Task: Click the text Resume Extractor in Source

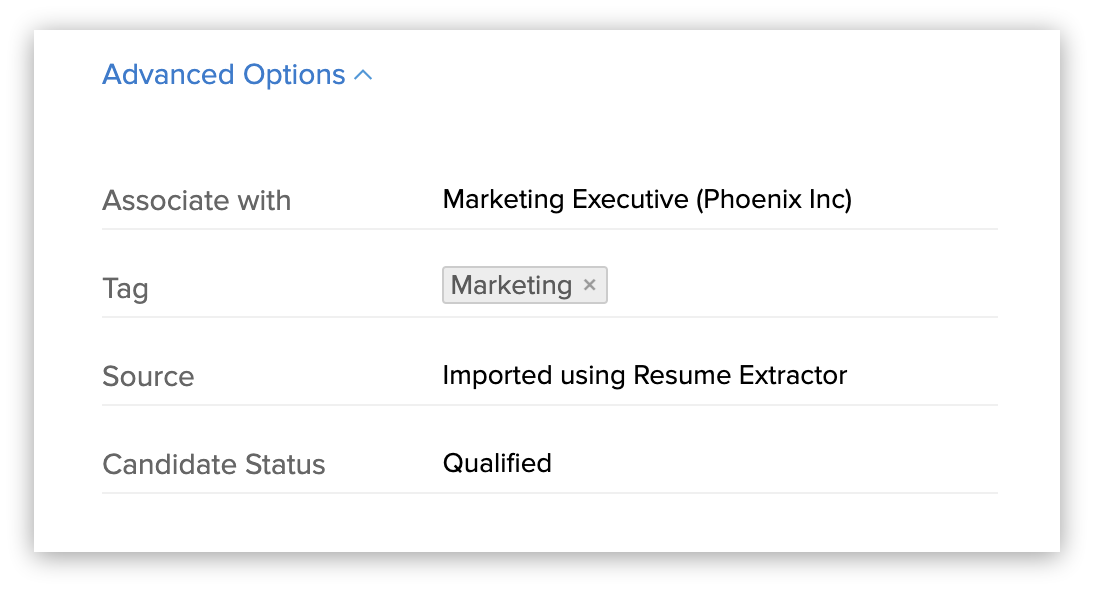Action: pyautogui.click(x=740, y=376)
